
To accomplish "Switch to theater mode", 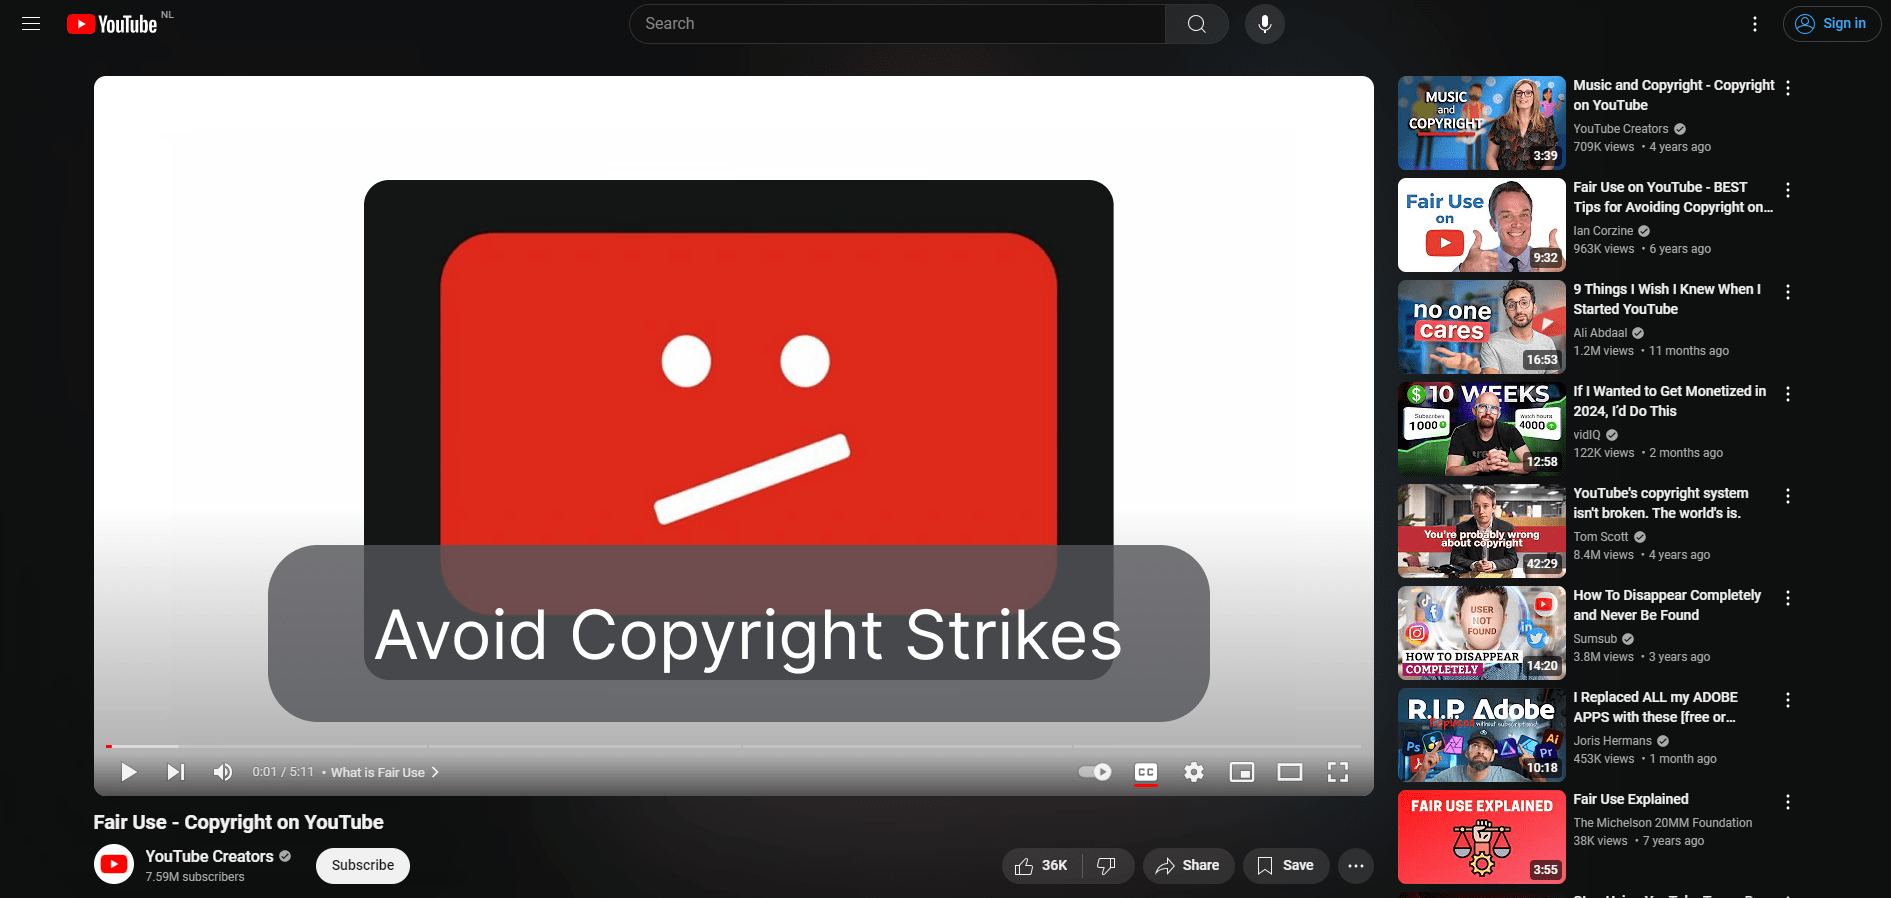I will 1290,772.
